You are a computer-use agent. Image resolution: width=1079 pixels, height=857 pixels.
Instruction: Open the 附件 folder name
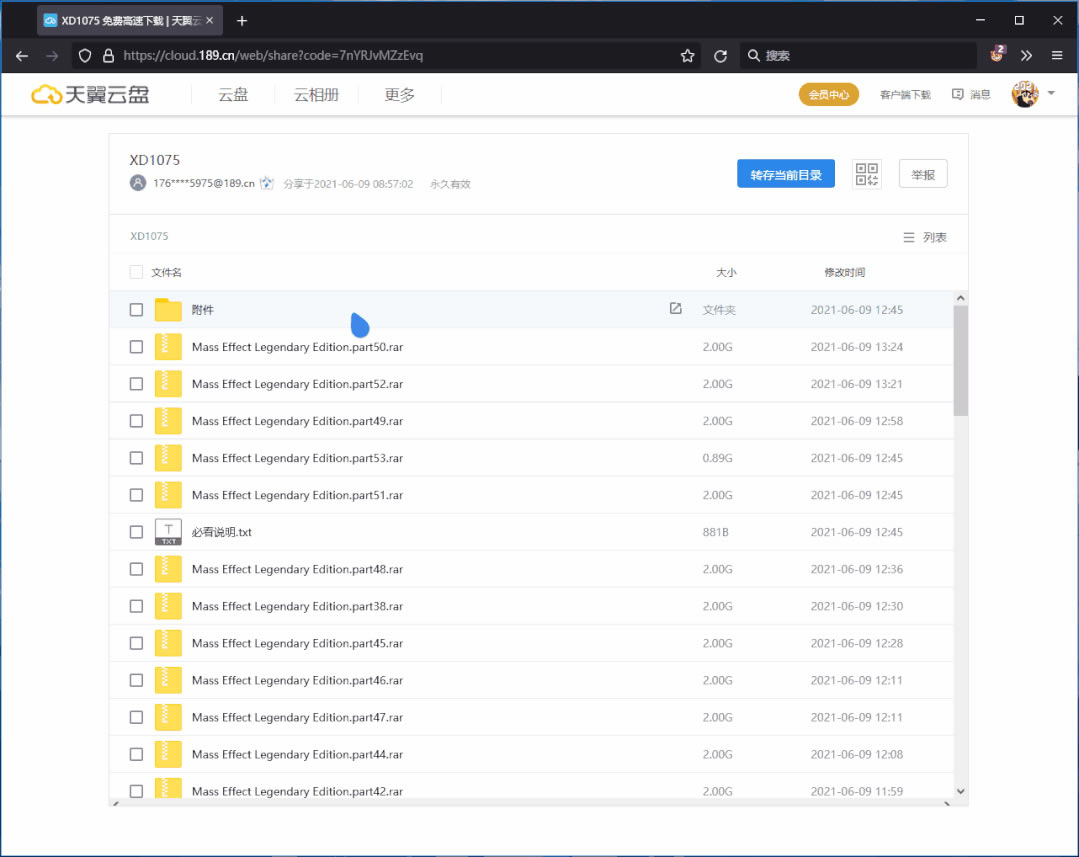pyautogui.click(x=202, y=310)
